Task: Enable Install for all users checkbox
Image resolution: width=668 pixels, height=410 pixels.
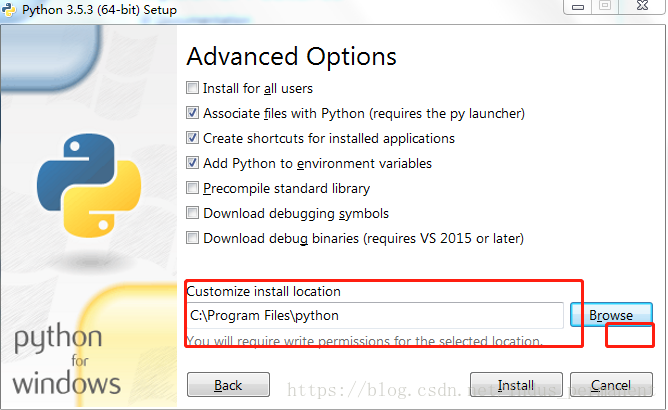Action: [x=192, y=88]
